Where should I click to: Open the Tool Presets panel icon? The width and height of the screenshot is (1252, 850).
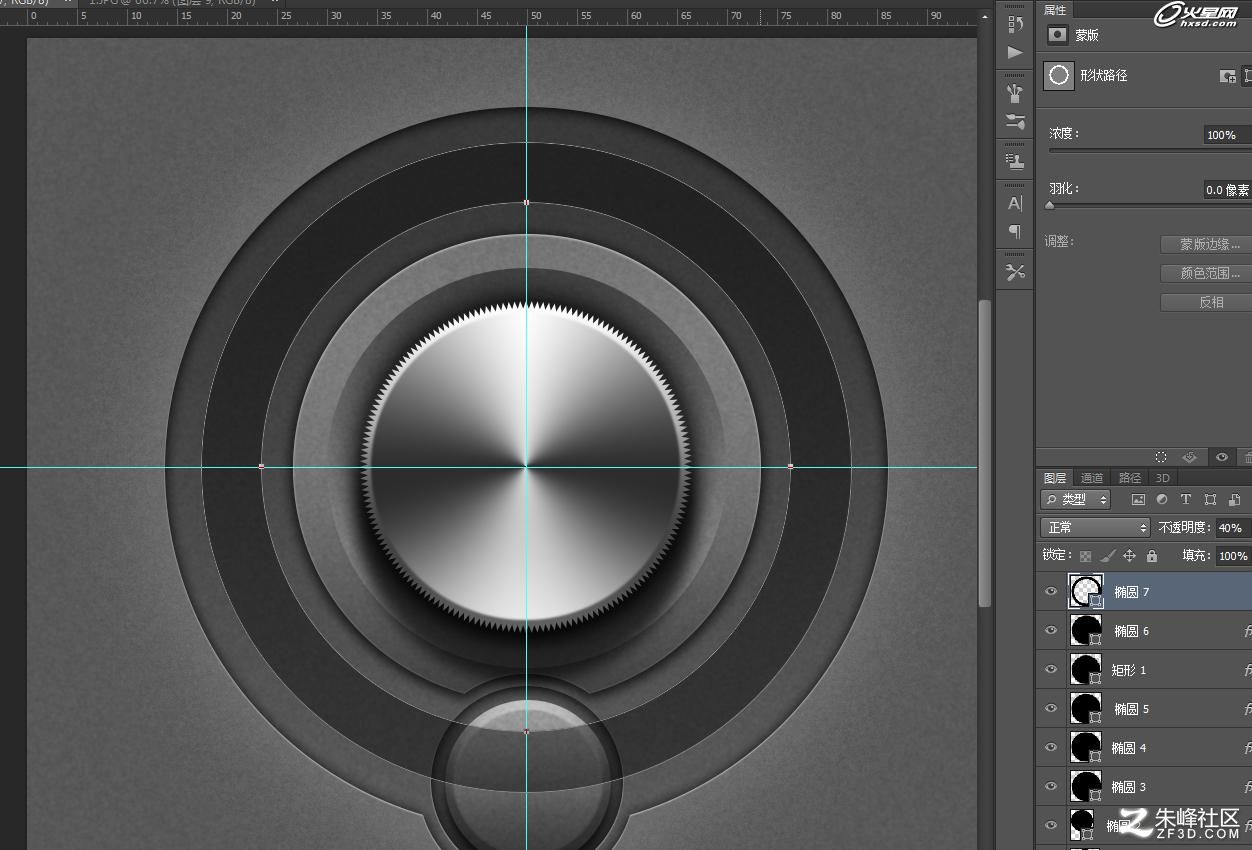1015,272
